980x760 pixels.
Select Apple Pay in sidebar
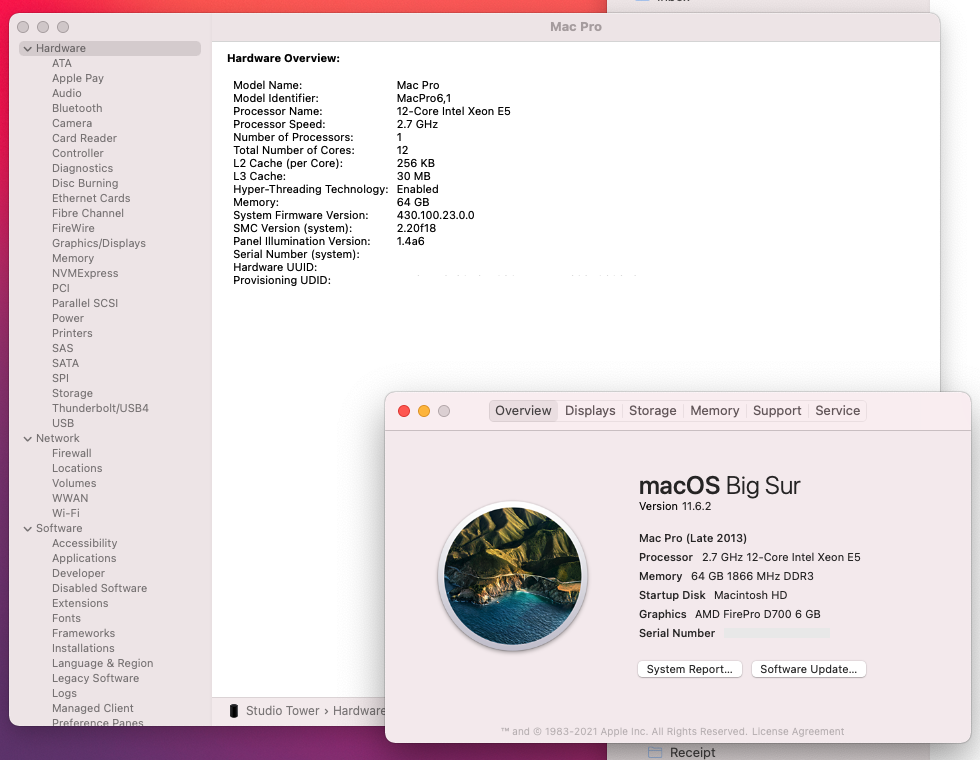[x=78, y=78]
